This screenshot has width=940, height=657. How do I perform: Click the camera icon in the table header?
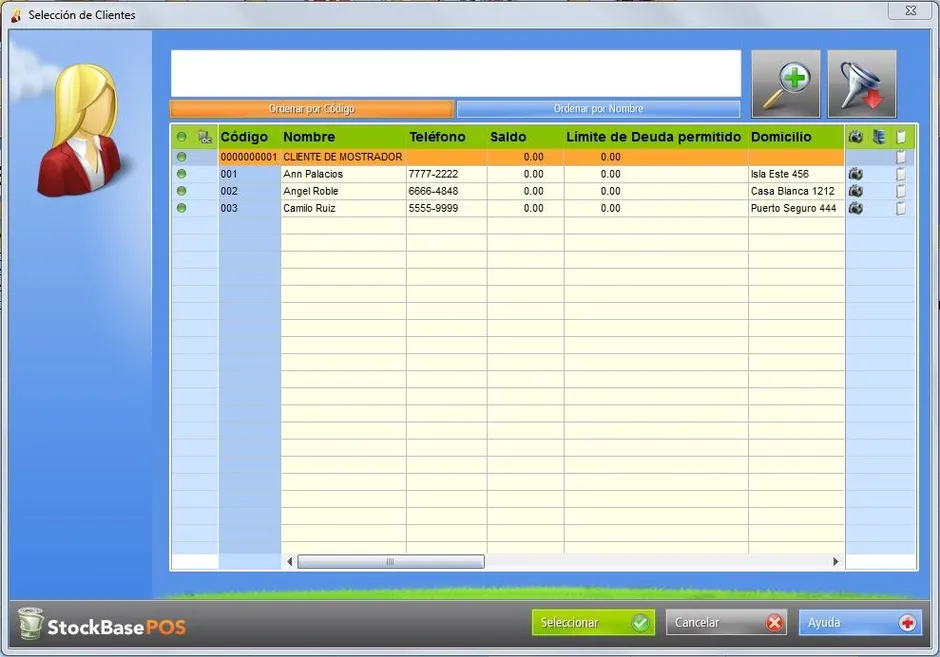click(855, 137)
